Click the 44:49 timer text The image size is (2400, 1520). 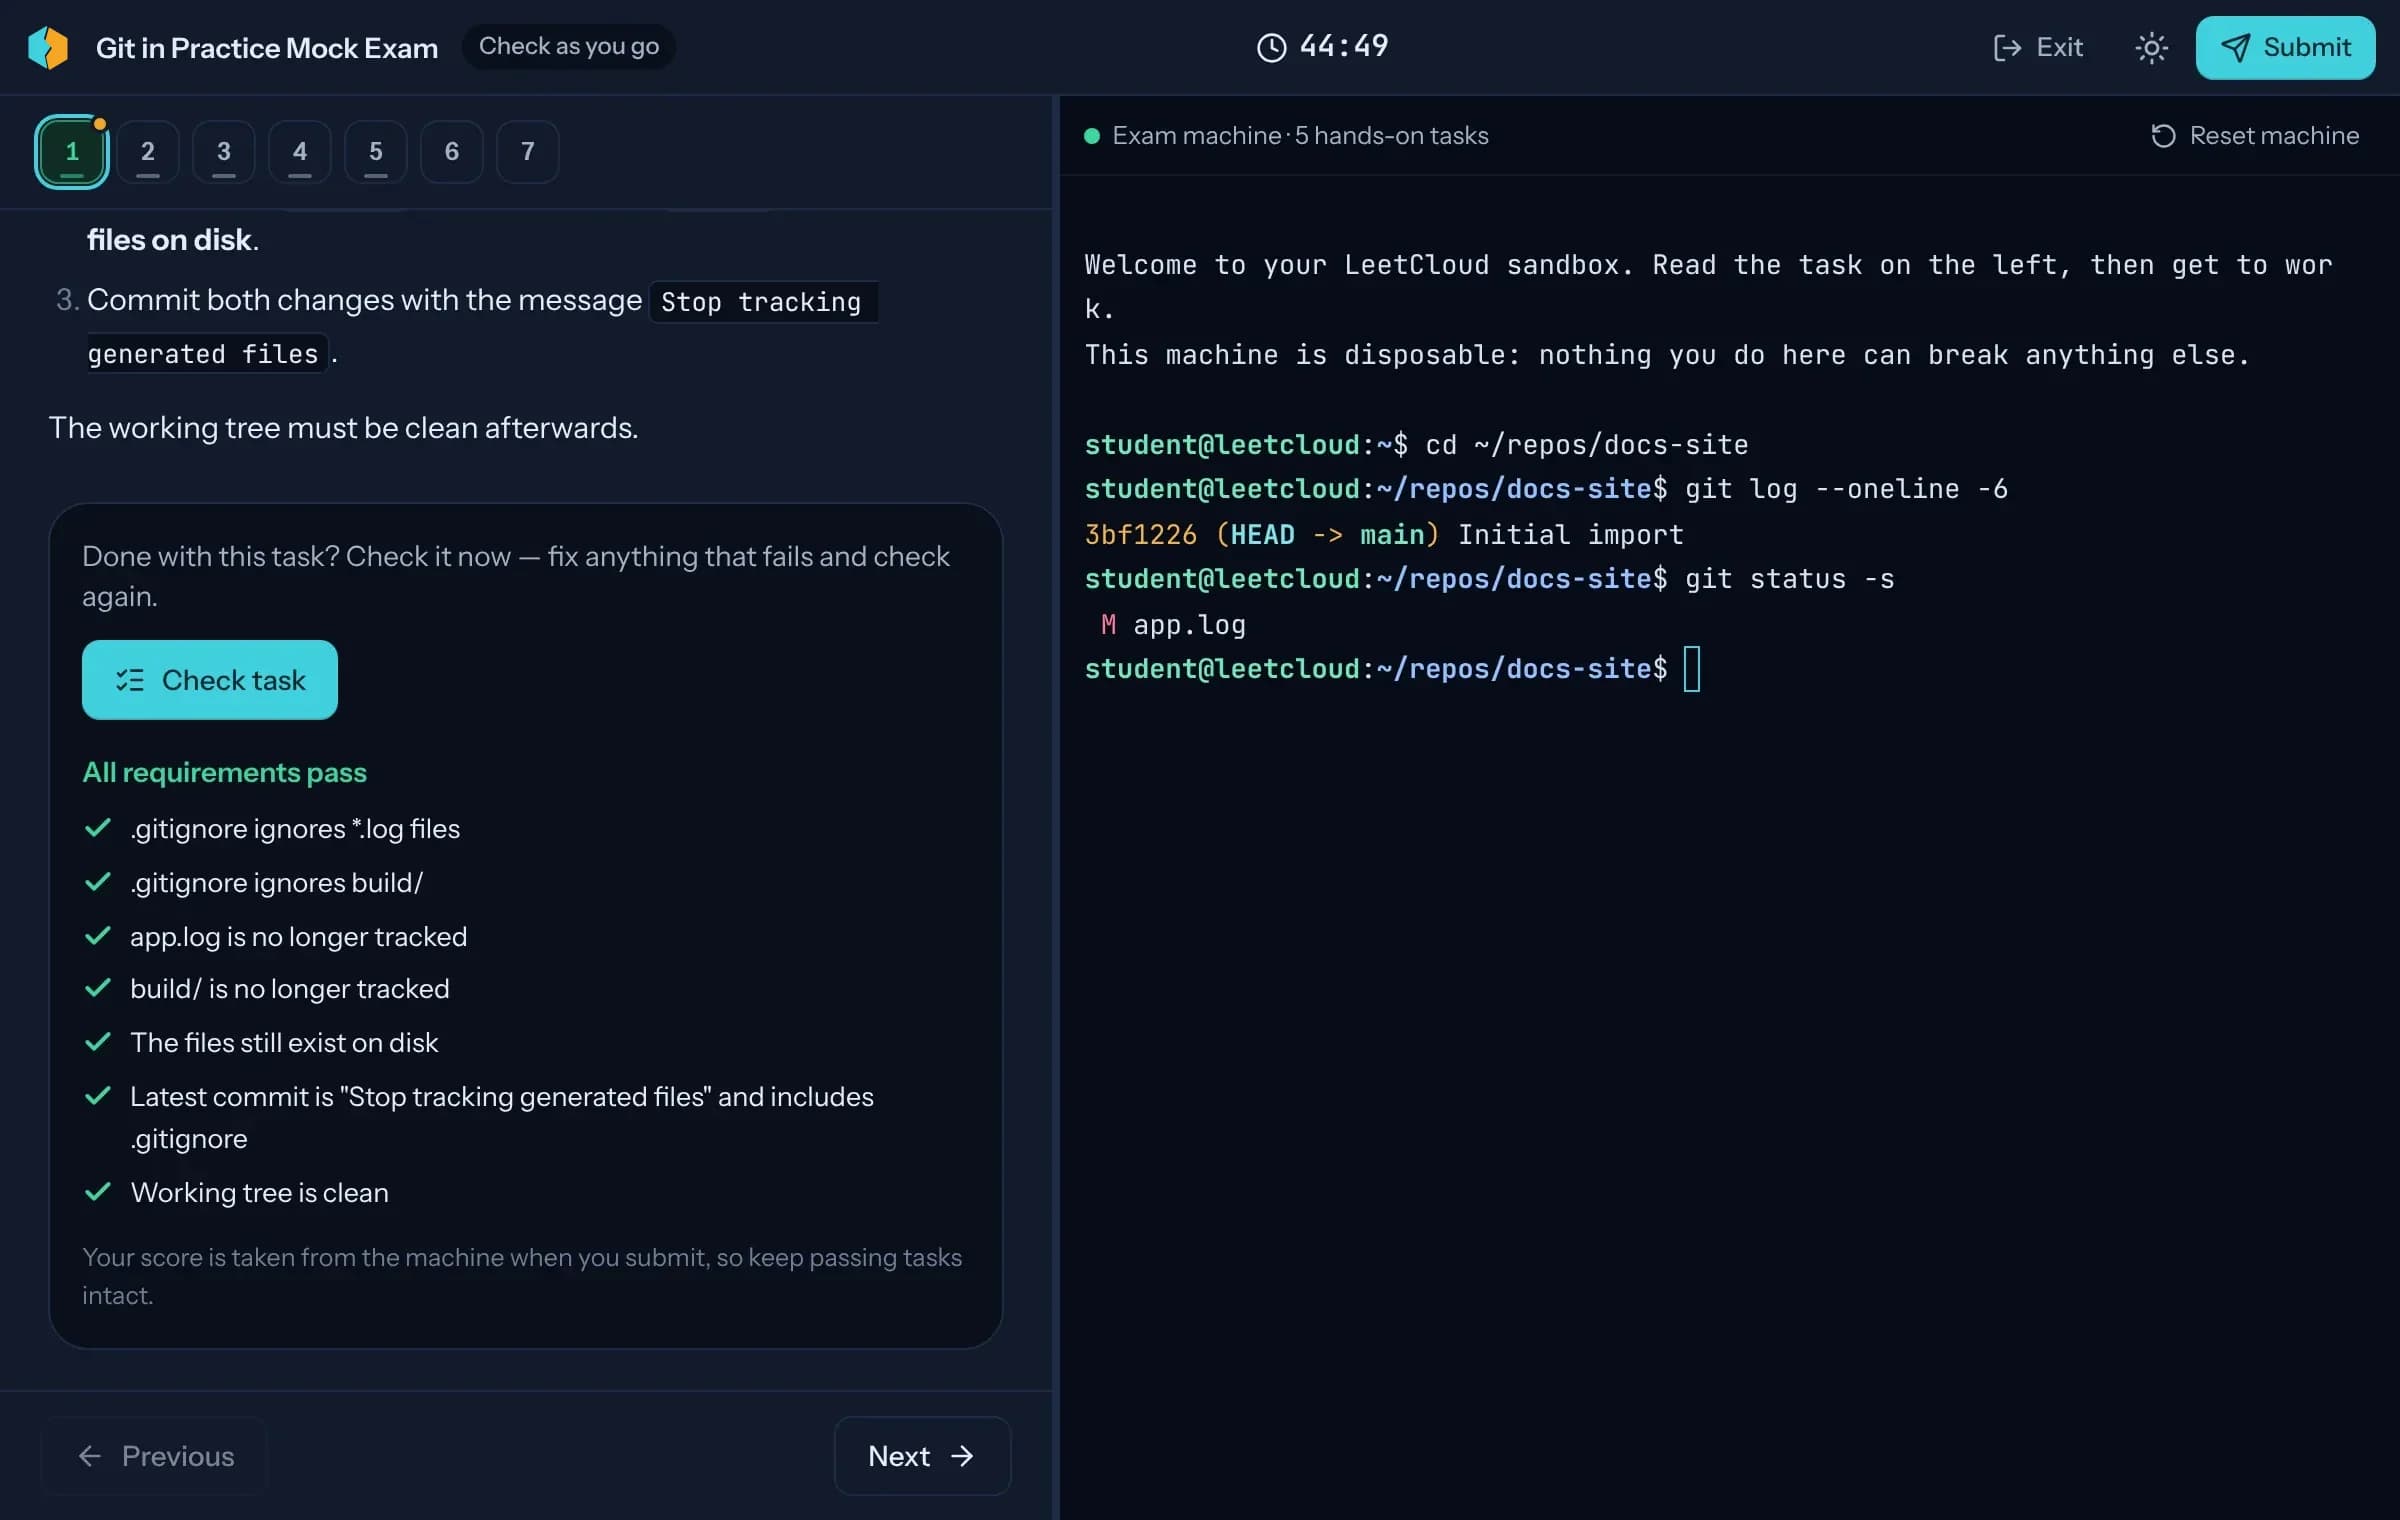(1344, 46)
